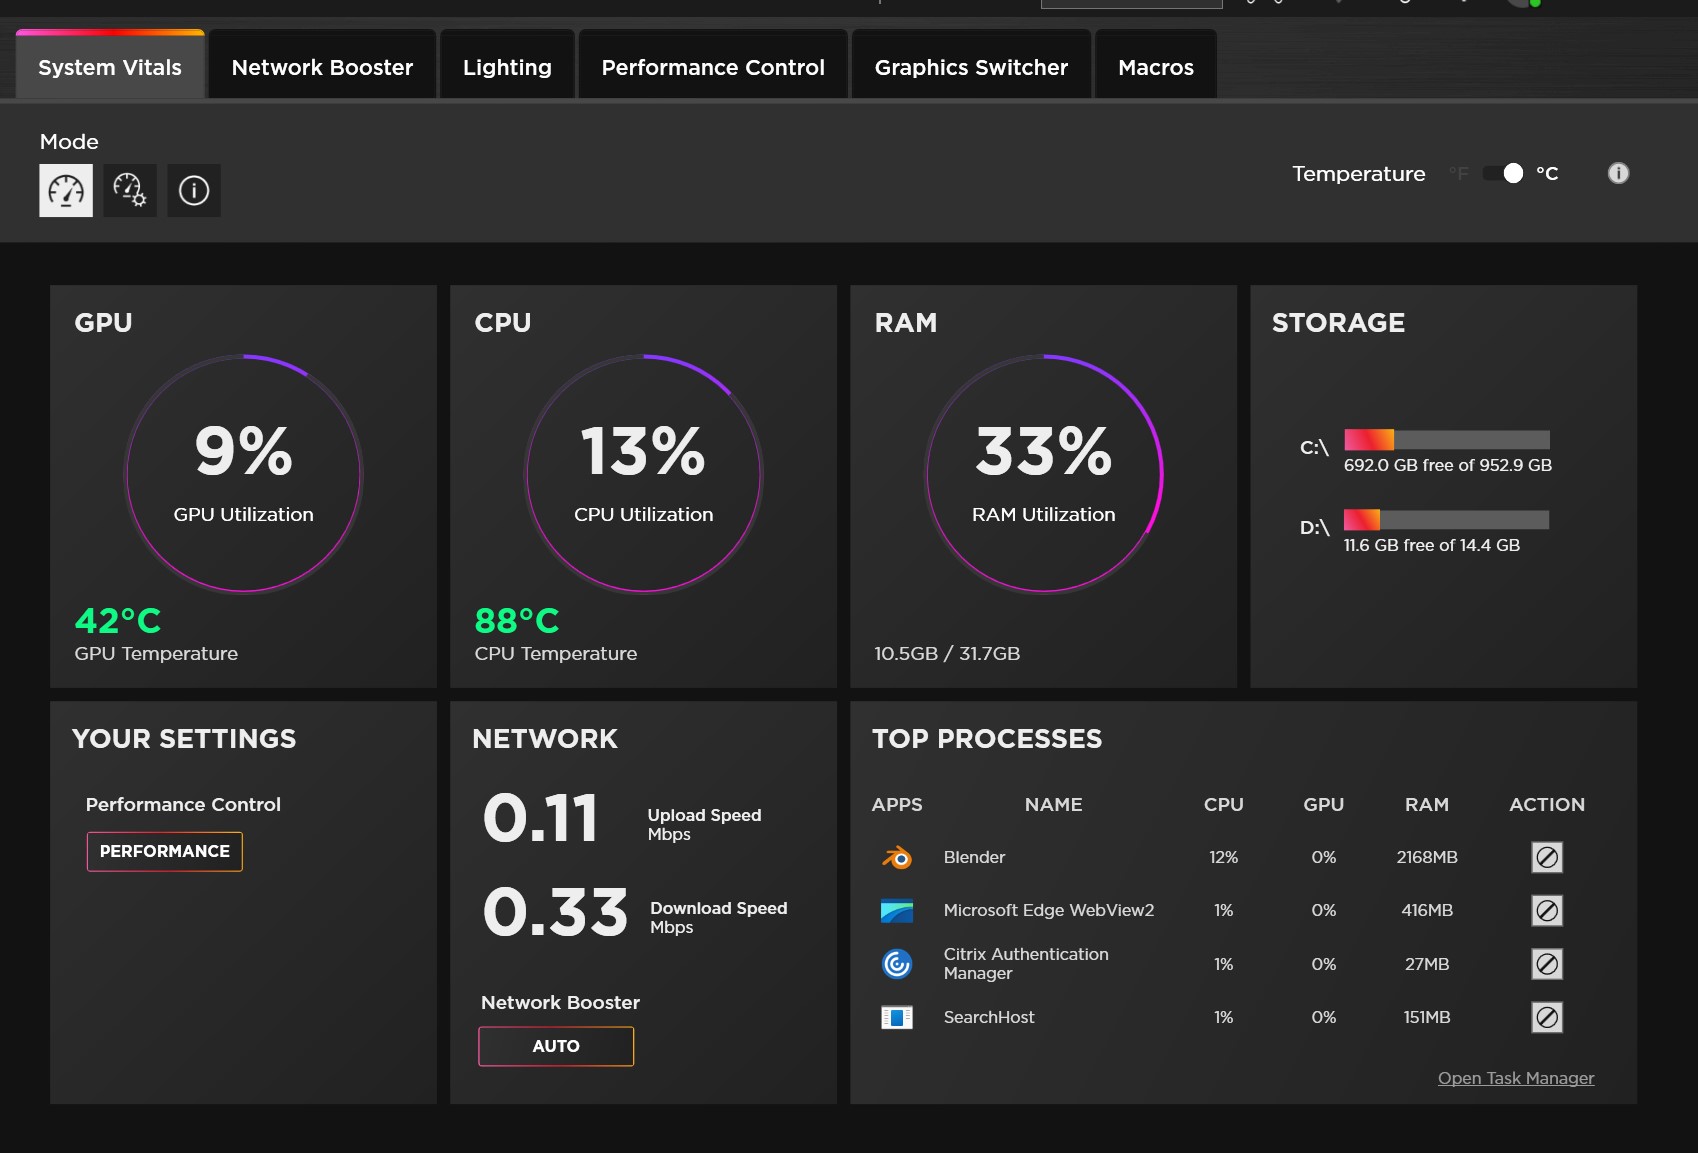
Task: Click the NAME column header in Top Processes
Action: click(1053, 804)
